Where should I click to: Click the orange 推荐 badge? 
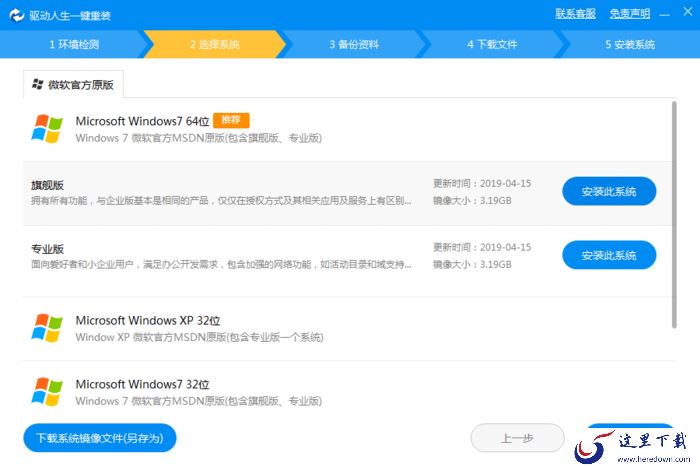(231, 120)
